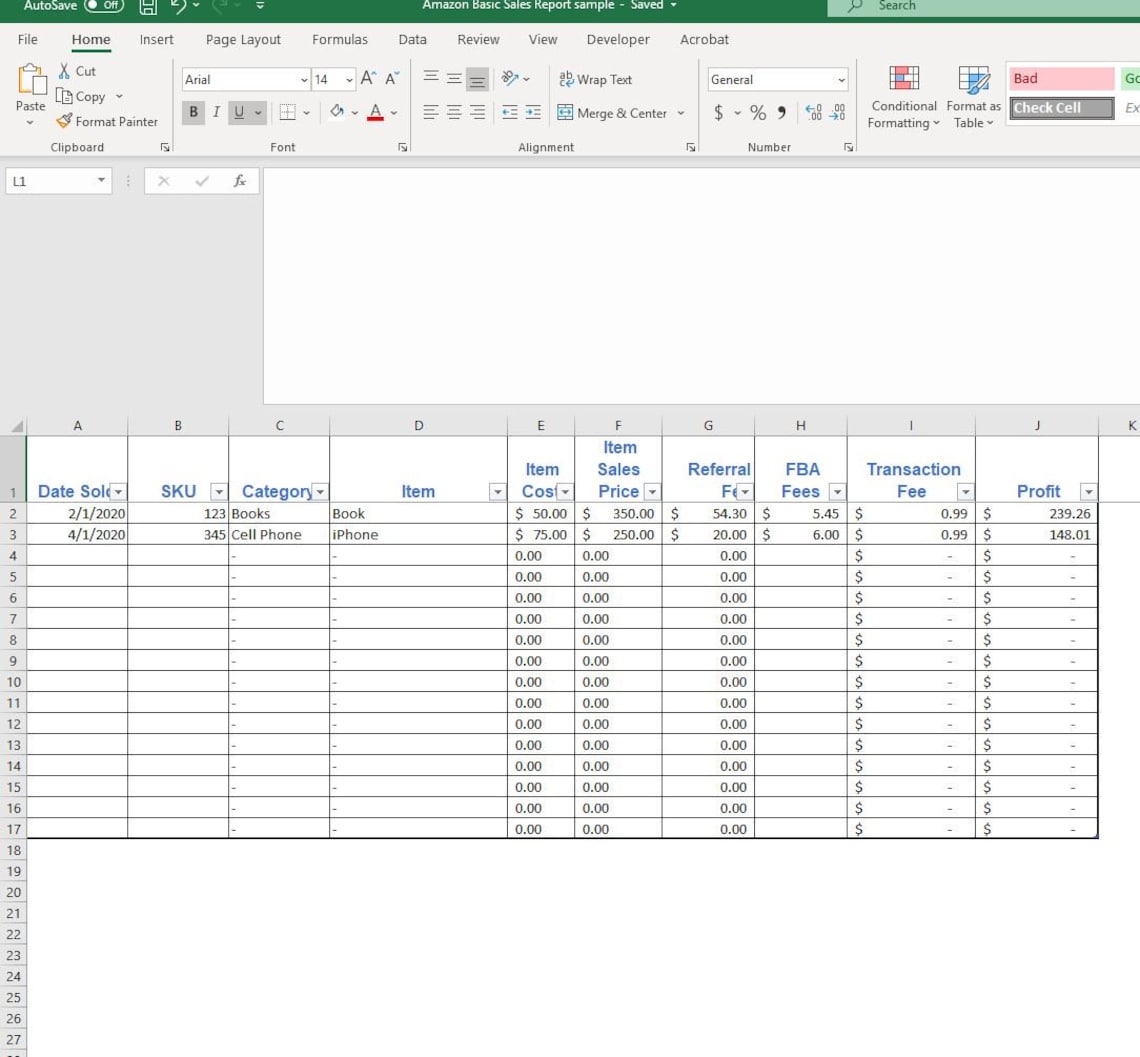Switch to the Formulas ribbon tab
Viewport: 1140px width, 1057px height.
point(339,40)
